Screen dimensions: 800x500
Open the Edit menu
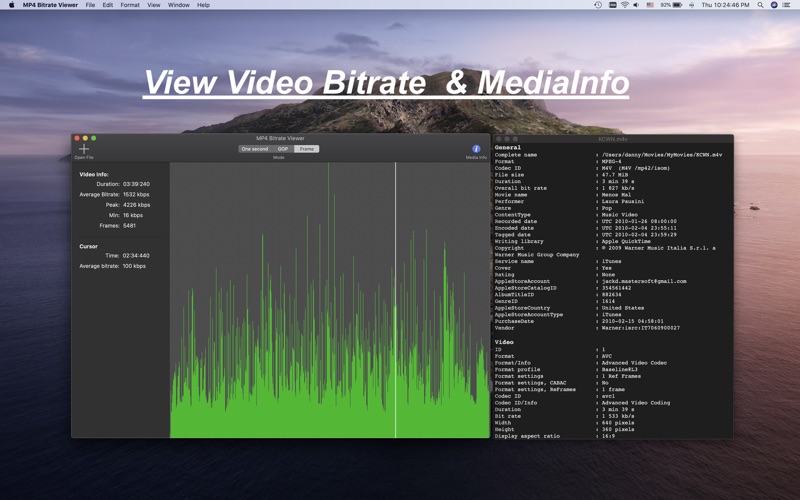point(108,5)
